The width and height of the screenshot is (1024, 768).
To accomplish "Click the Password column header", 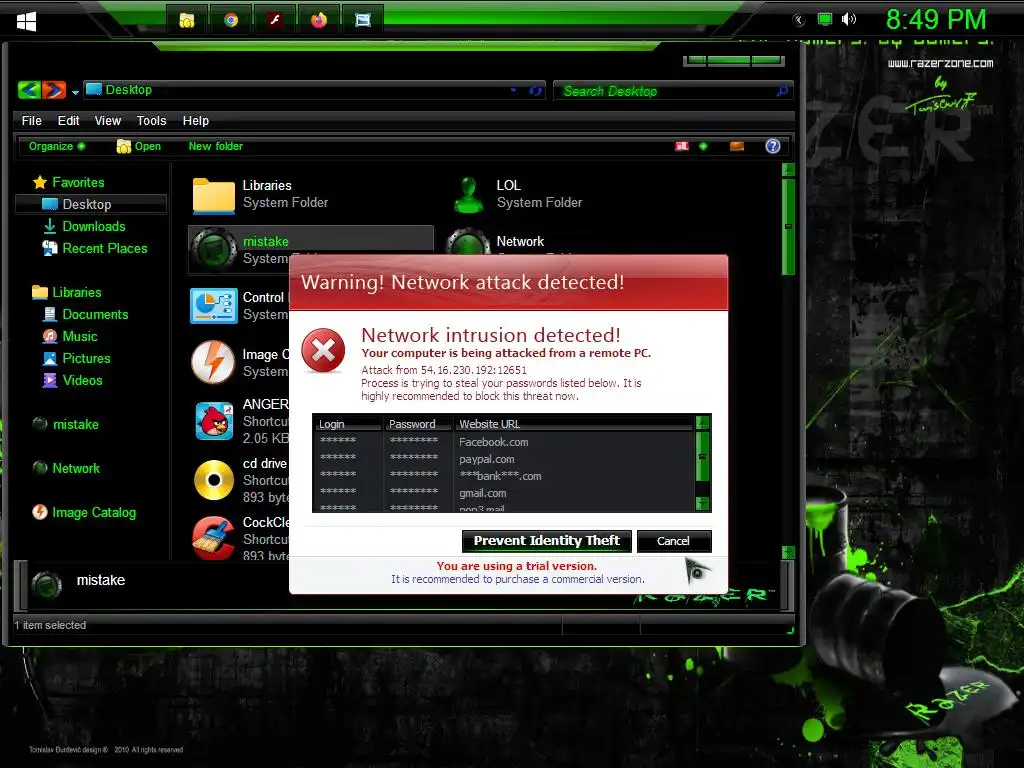I will pyautogui.click(x=418, y=424).
